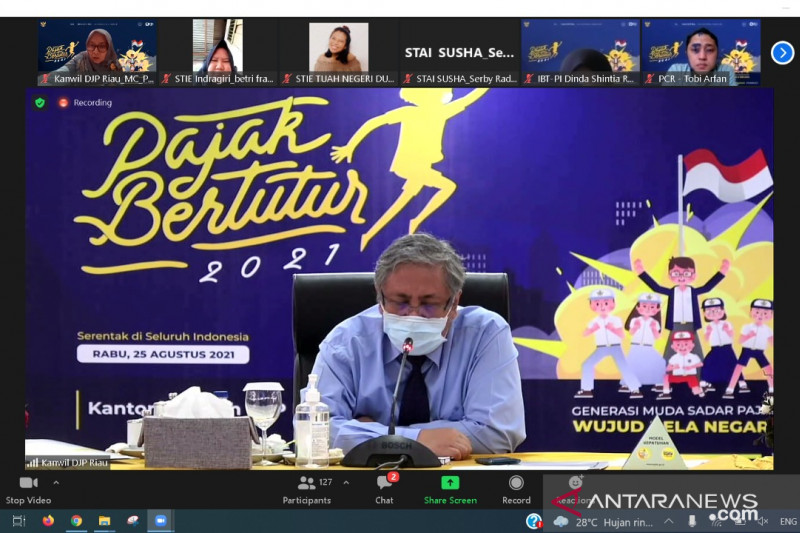Start recording with the Record button

516,490
